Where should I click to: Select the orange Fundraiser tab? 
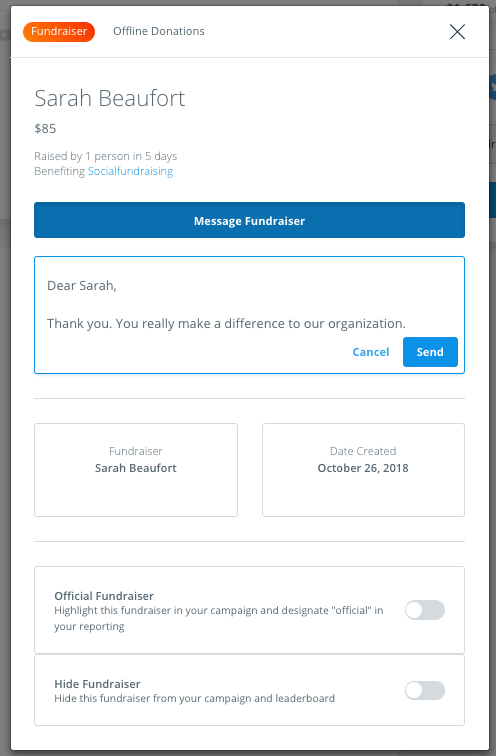point(59,31)
